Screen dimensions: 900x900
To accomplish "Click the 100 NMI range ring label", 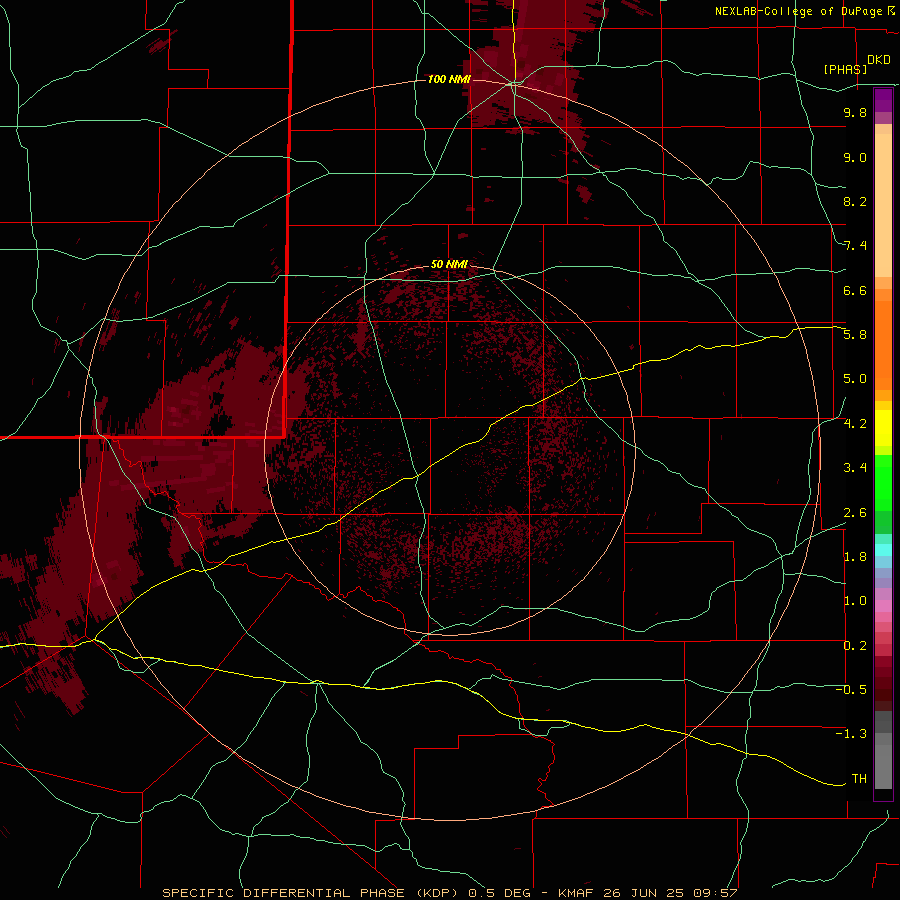I will [x=449, y=79].
